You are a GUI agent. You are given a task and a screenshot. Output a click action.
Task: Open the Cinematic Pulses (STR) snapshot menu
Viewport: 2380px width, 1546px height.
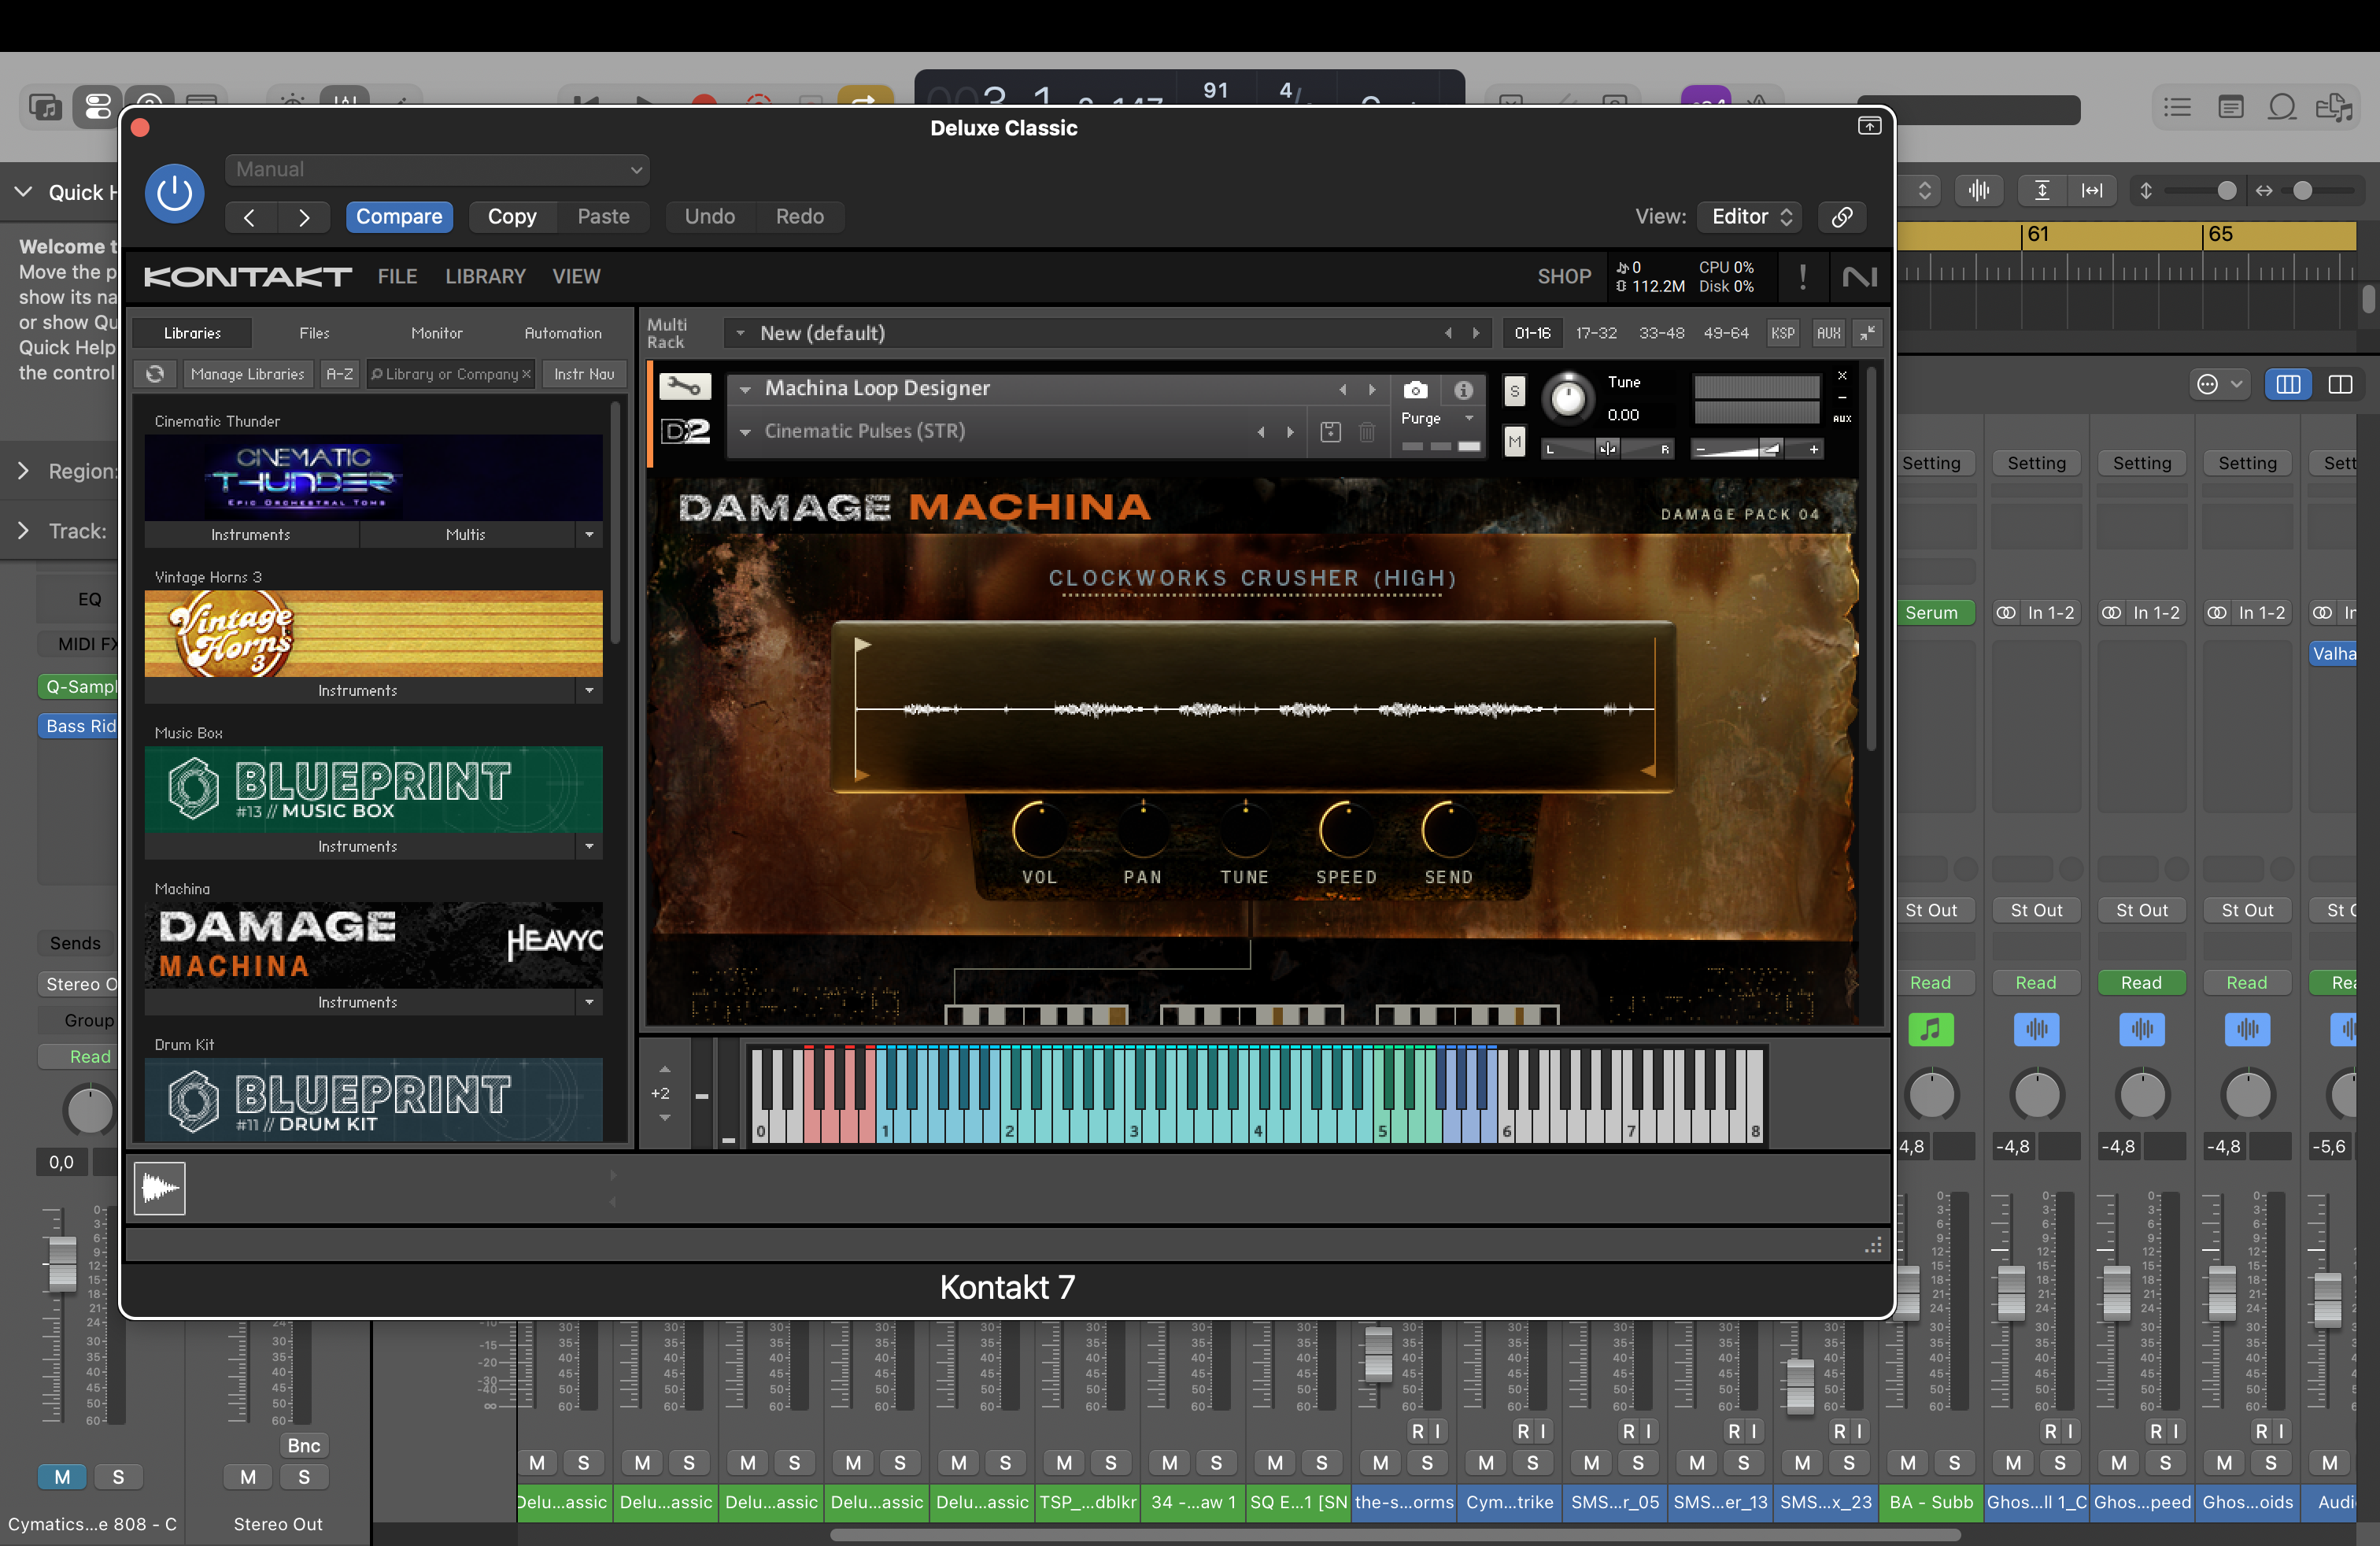point(745,432)
